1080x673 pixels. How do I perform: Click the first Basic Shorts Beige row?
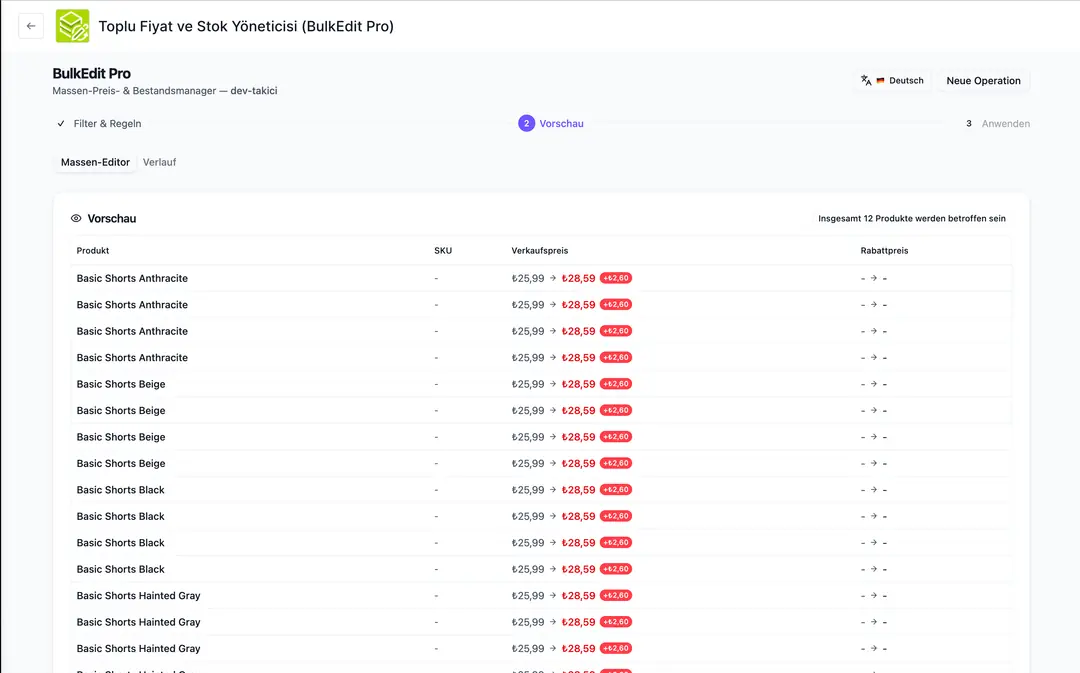(x=541, y=384)
